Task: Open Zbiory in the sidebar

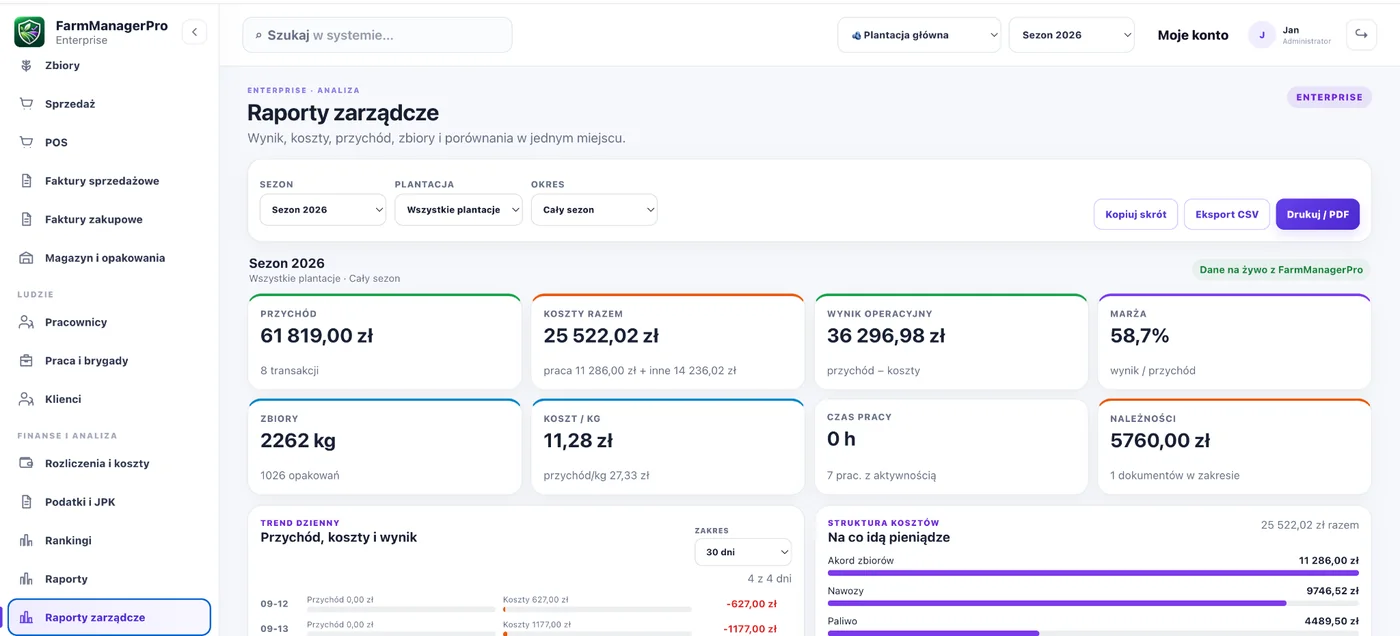Action: coord(109,65)
